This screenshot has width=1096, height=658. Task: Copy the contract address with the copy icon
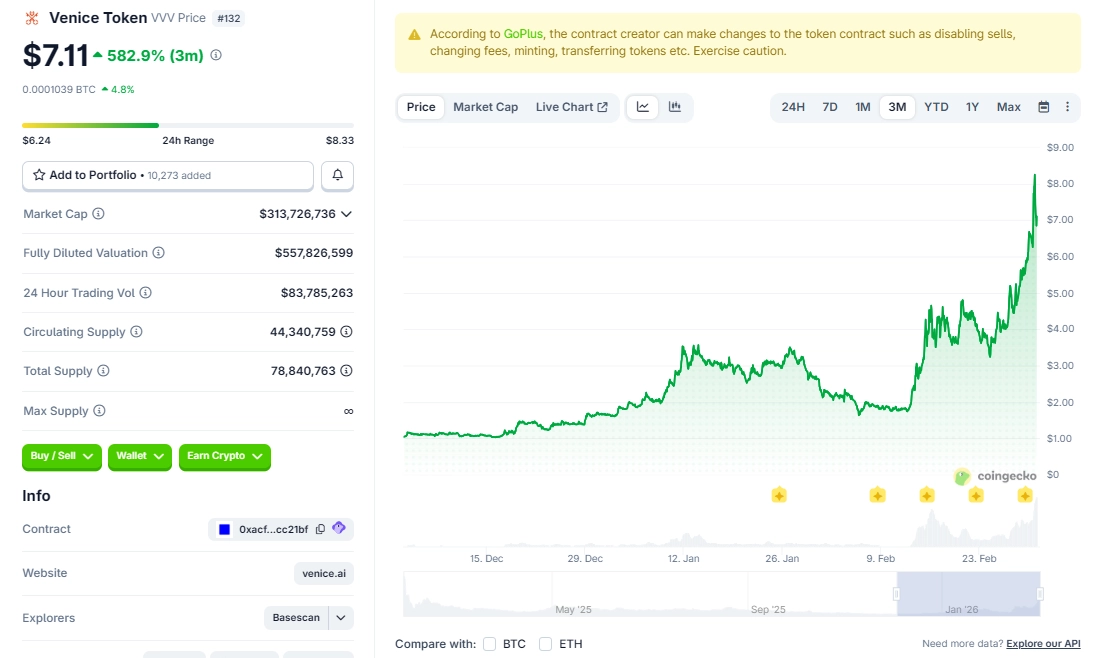(x=322, y=529)
